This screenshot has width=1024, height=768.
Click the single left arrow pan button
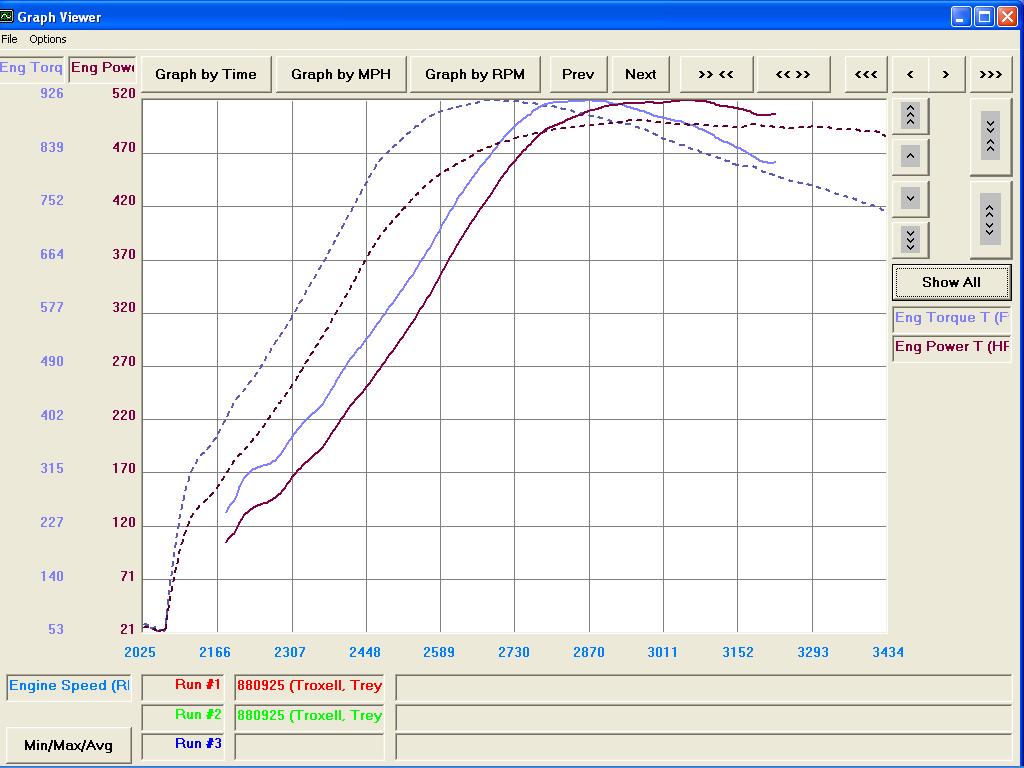910,74
